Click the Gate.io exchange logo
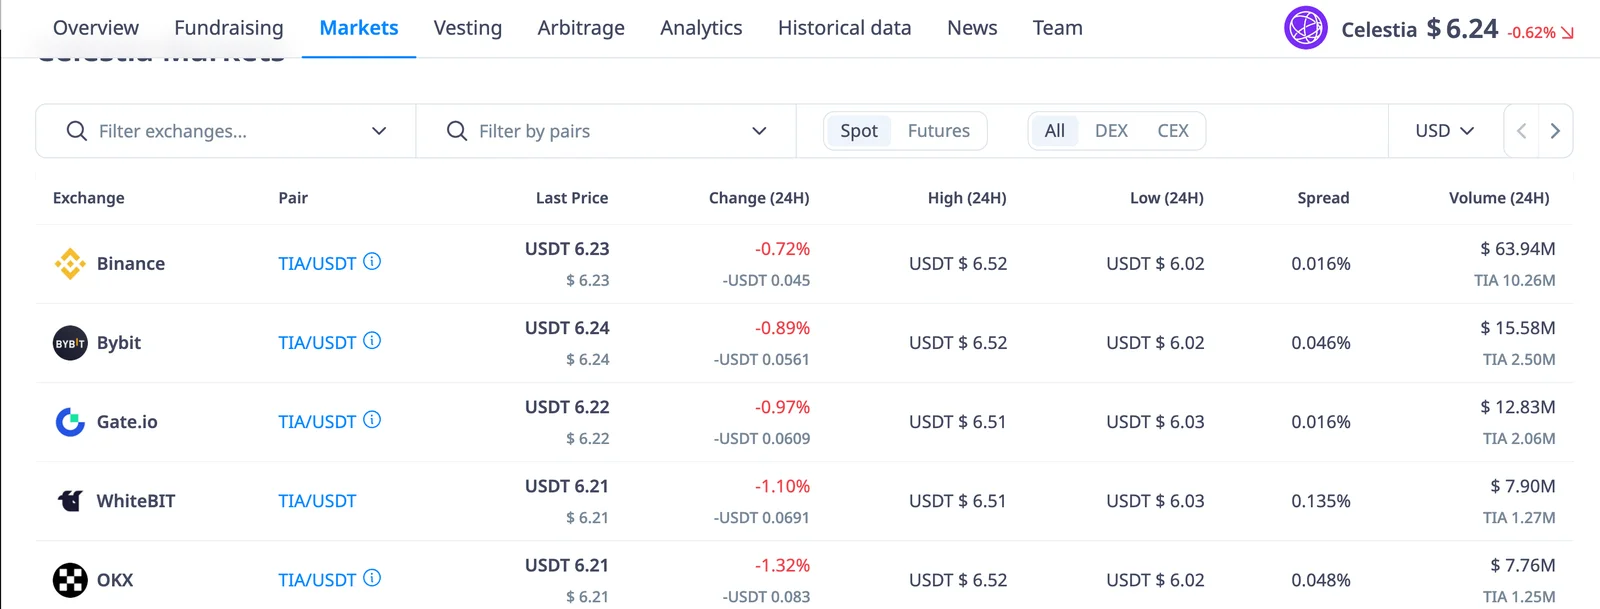 pos(70,422)
